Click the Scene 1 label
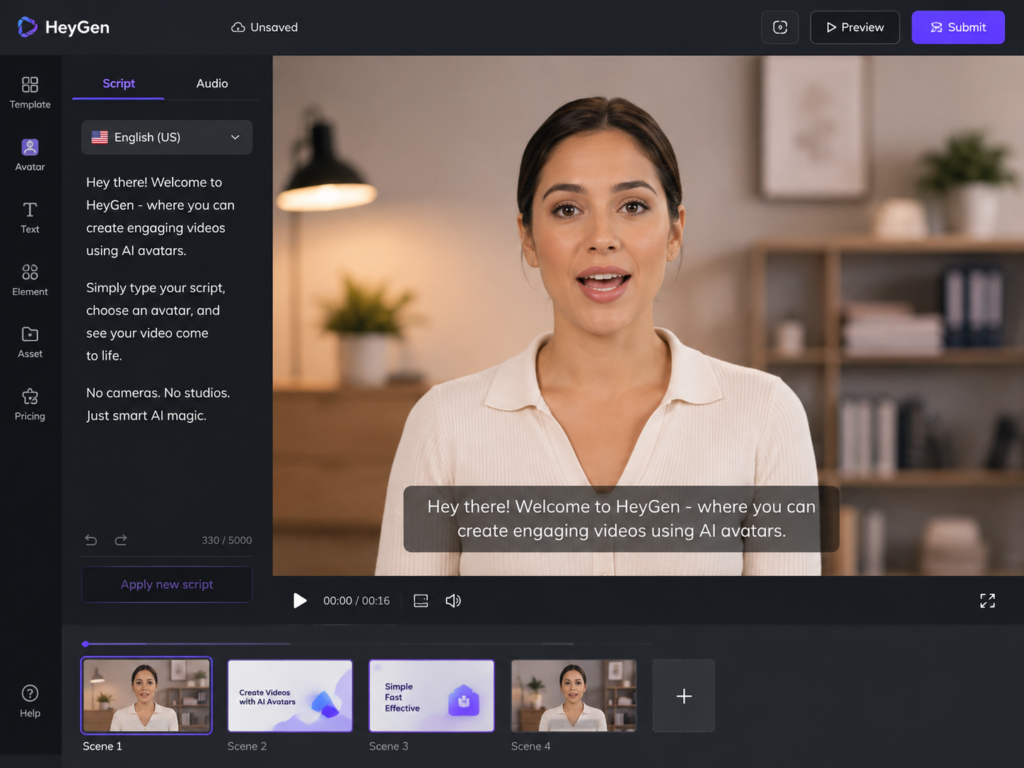The image size is (1024, 768). 102,746
